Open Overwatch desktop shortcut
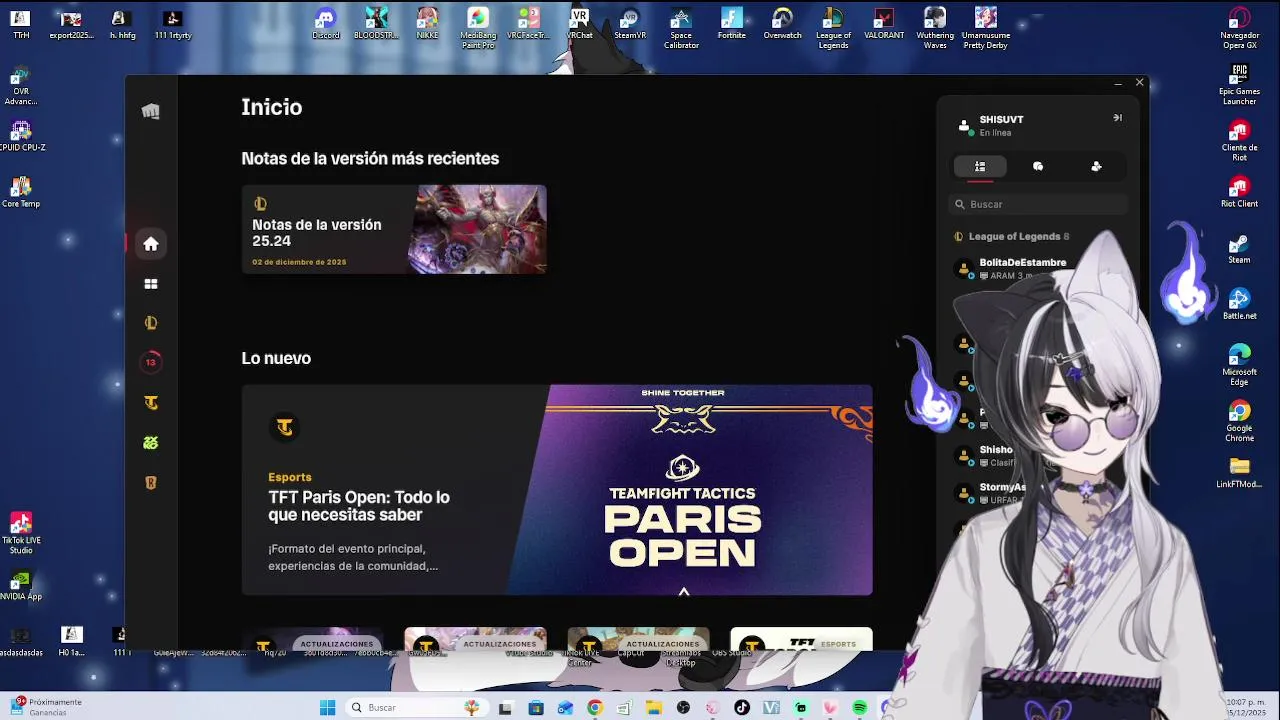 (782, 24)
